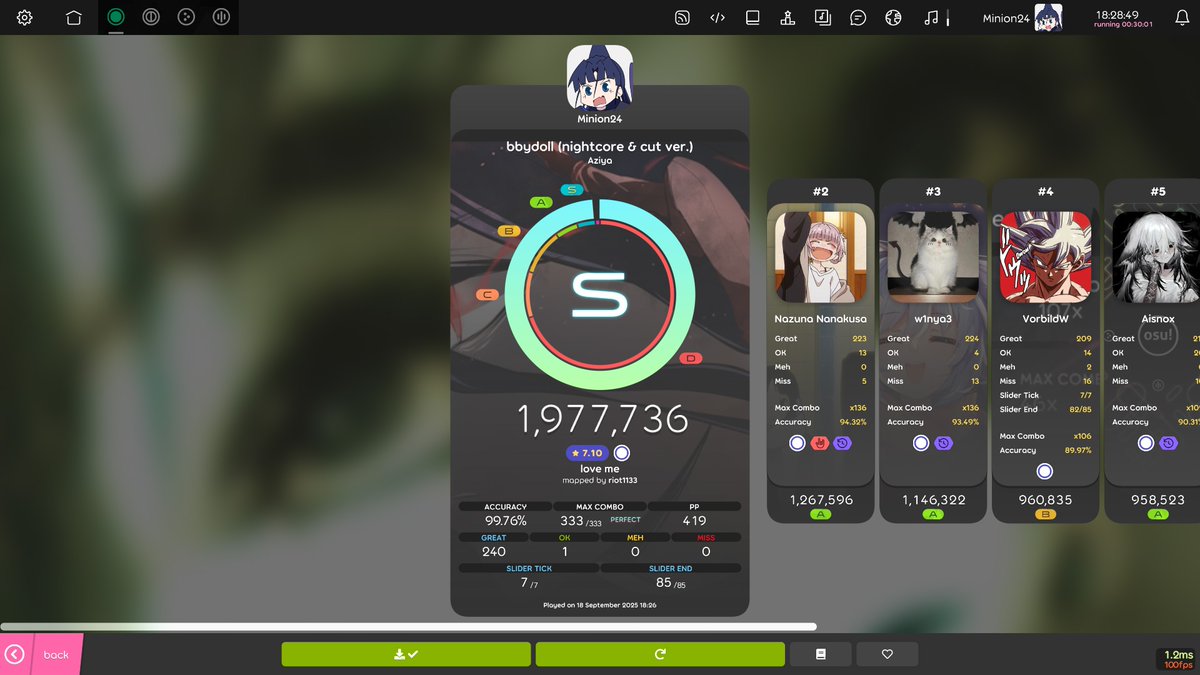Image resolution: width=1200 pixels, height=675 pixels.
Task: Select the osu!catch ruleset tab
Action: coord(186,17)
